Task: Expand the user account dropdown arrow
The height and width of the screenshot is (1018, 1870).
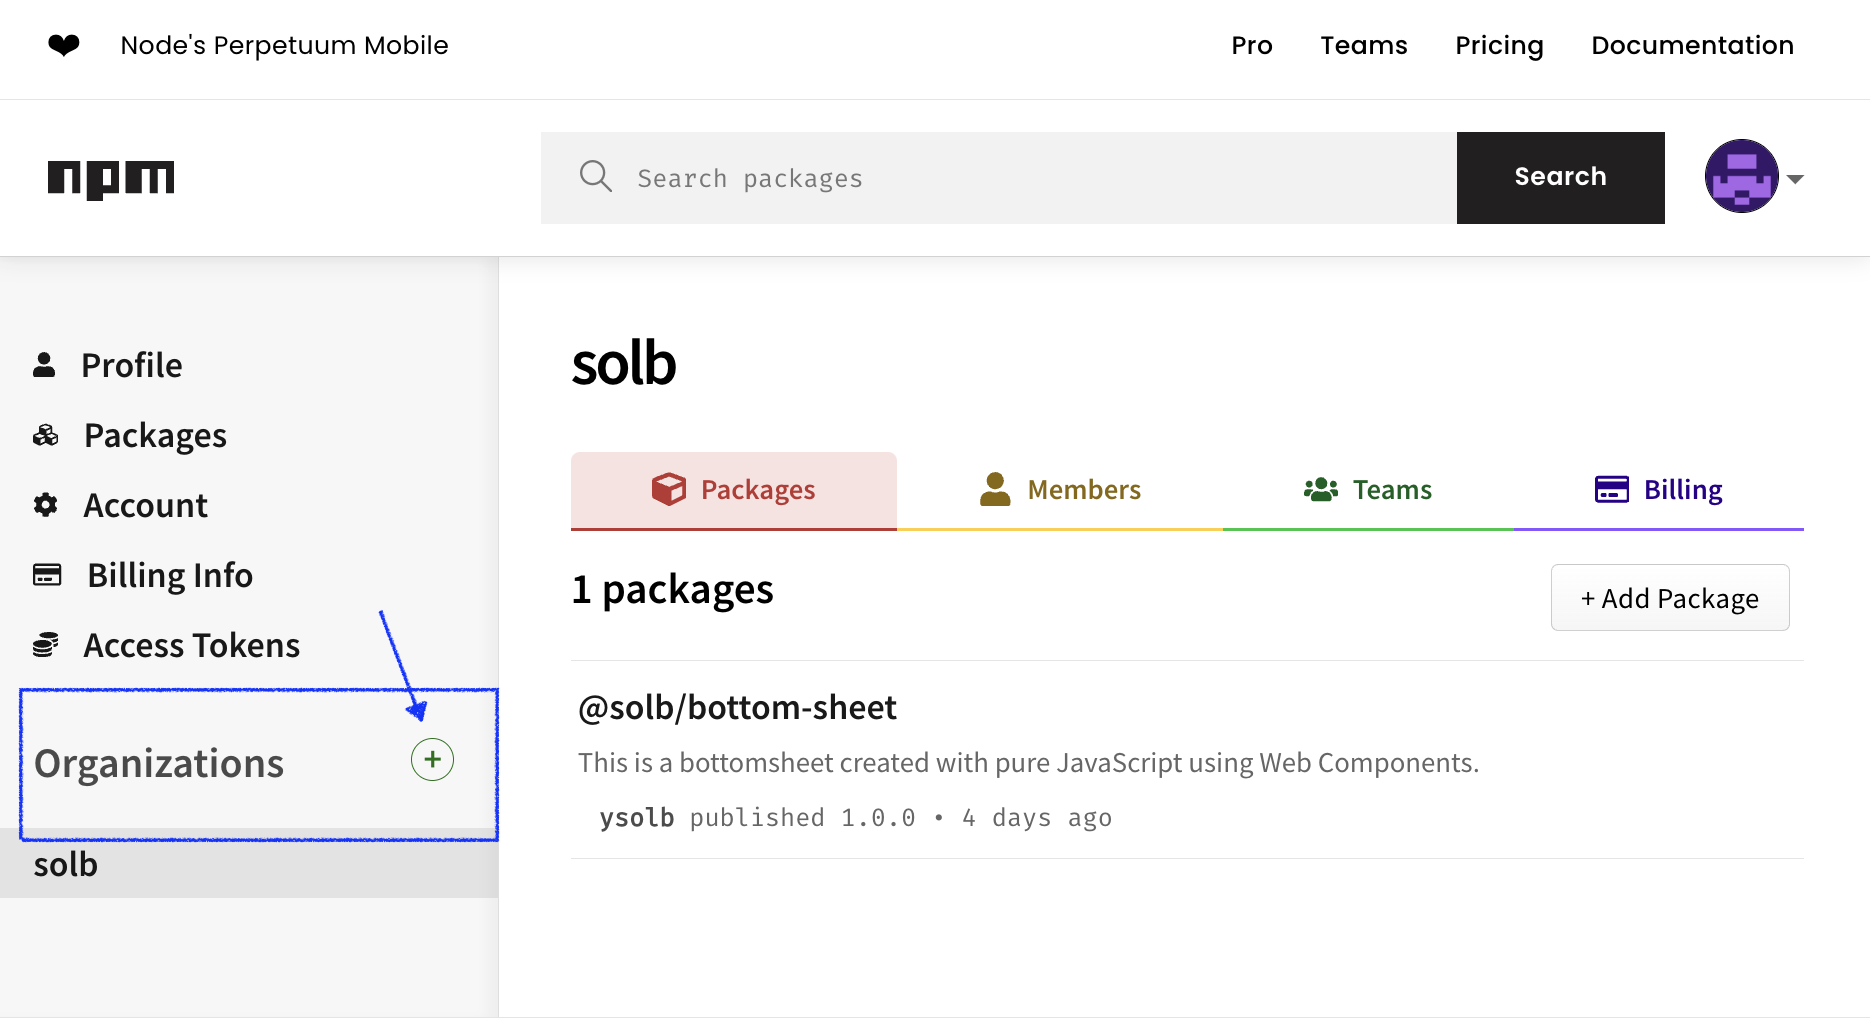Action: tap(1795, 179)
